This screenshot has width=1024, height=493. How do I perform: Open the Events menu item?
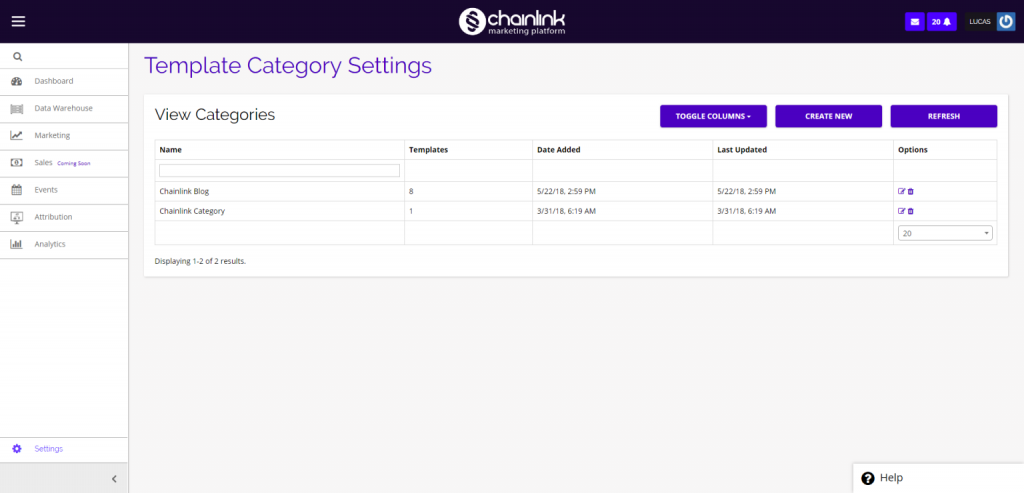(64, 190)
